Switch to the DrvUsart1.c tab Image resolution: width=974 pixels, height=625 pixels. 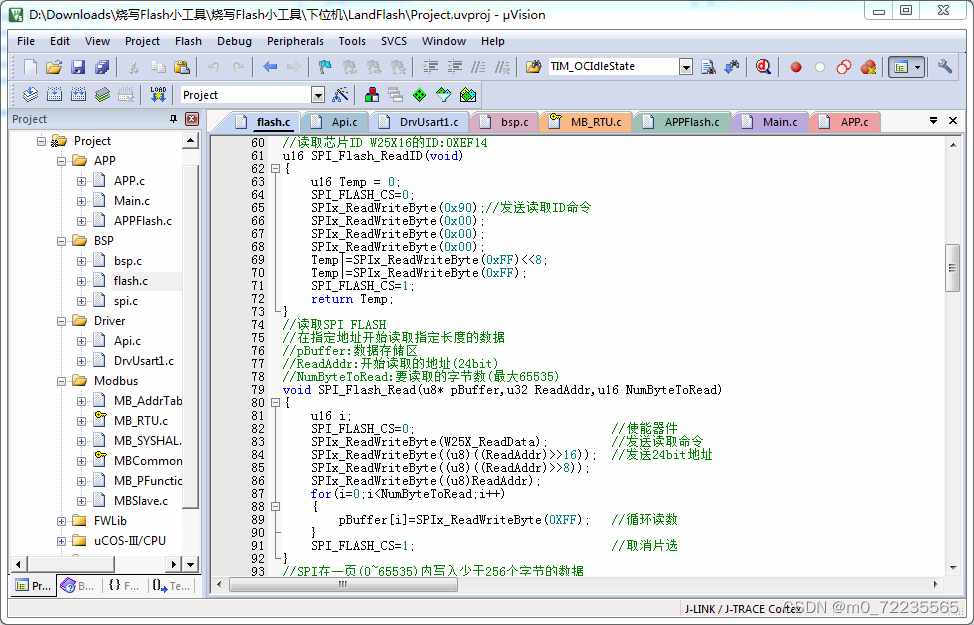(x=420, y=122)
